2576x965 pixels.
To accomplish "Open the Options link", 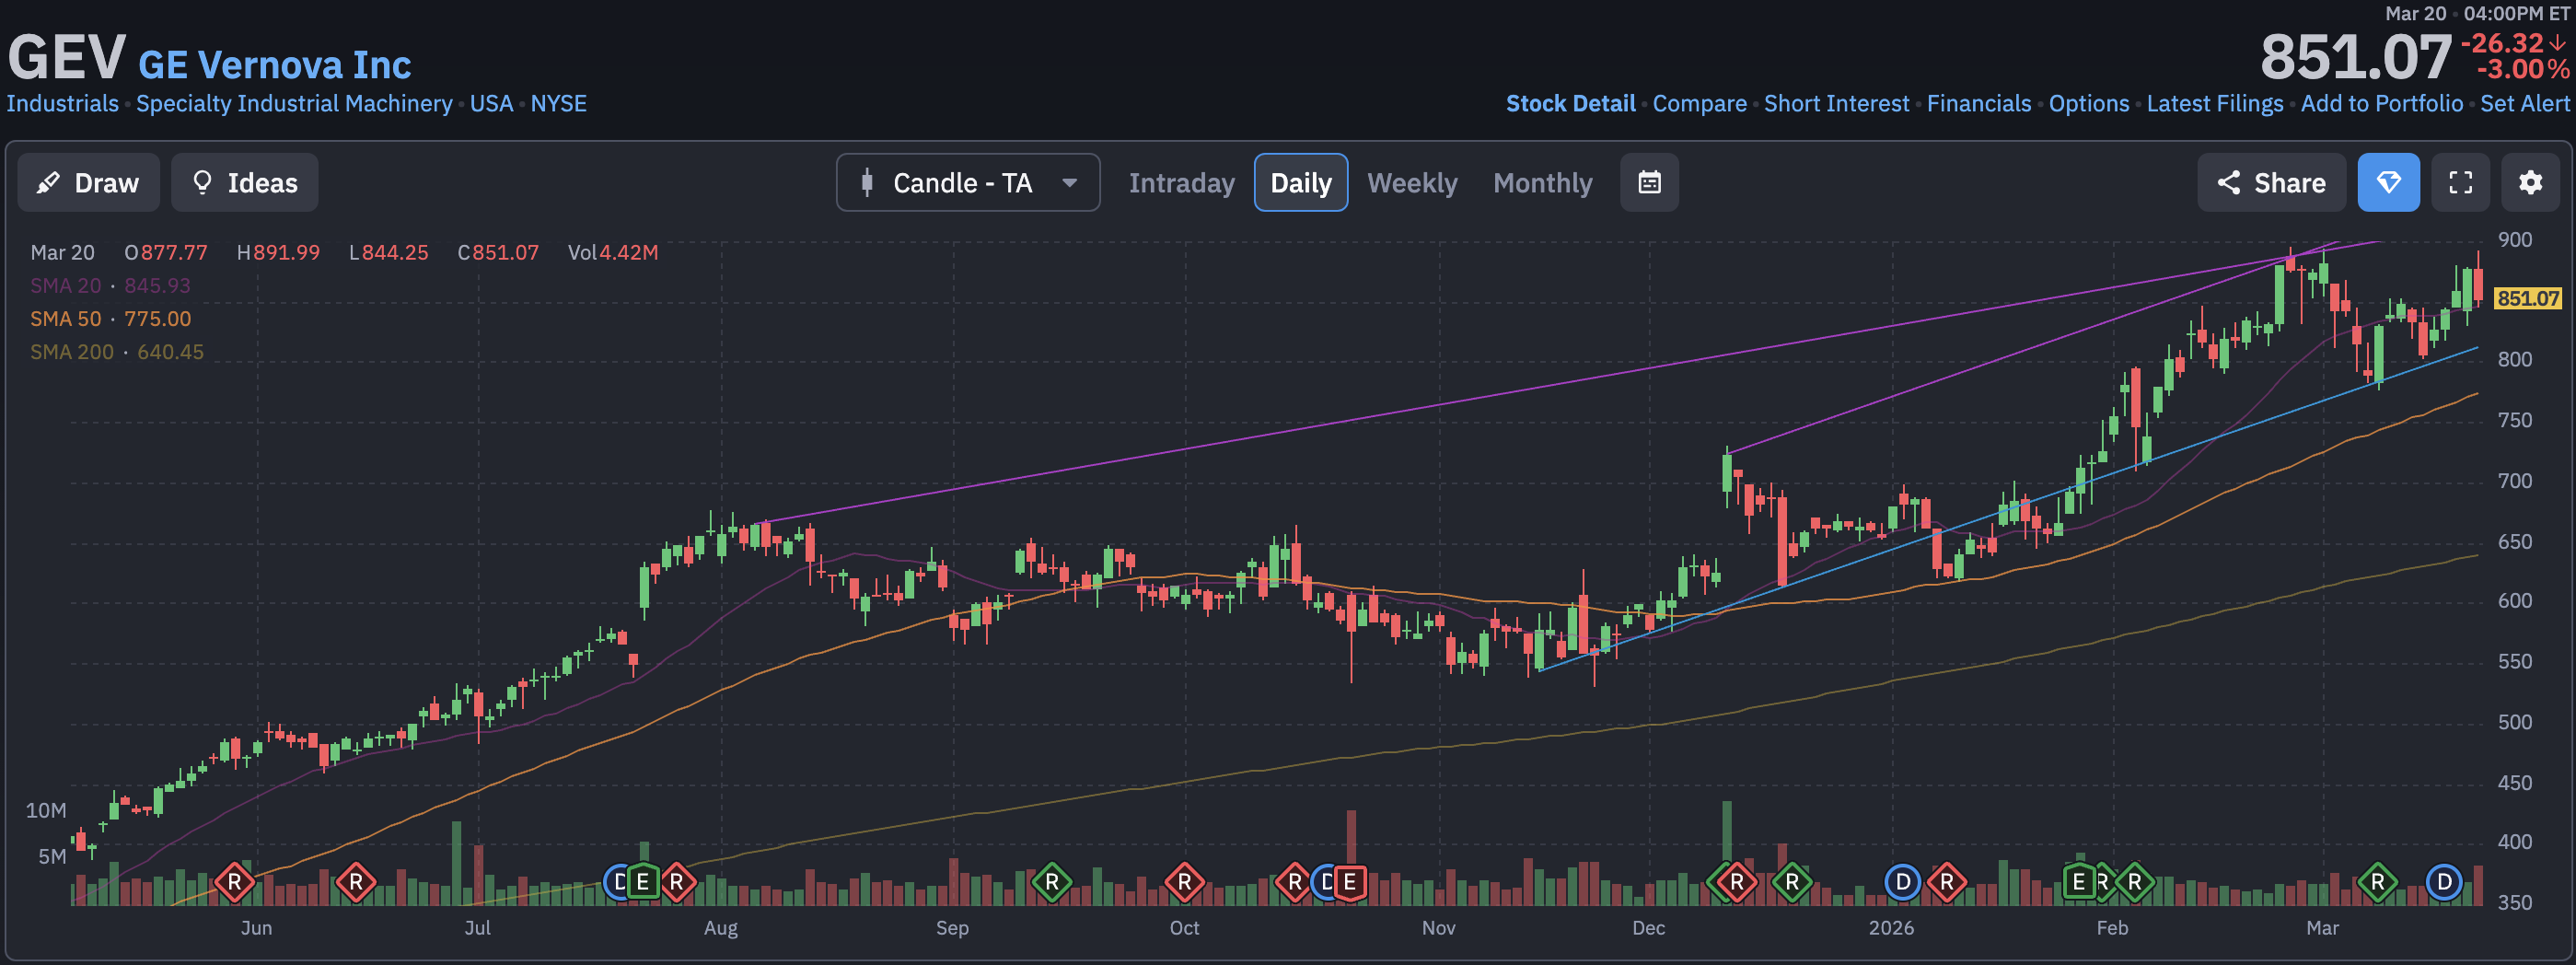I will click(2088, 103).
